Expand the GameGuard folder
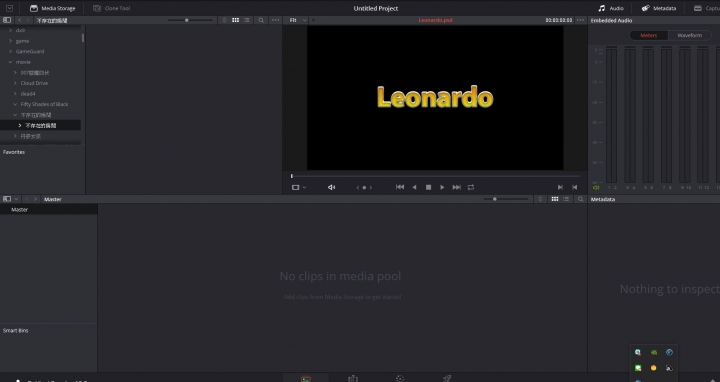Screen dimensions: 720x382 (11, 51)
